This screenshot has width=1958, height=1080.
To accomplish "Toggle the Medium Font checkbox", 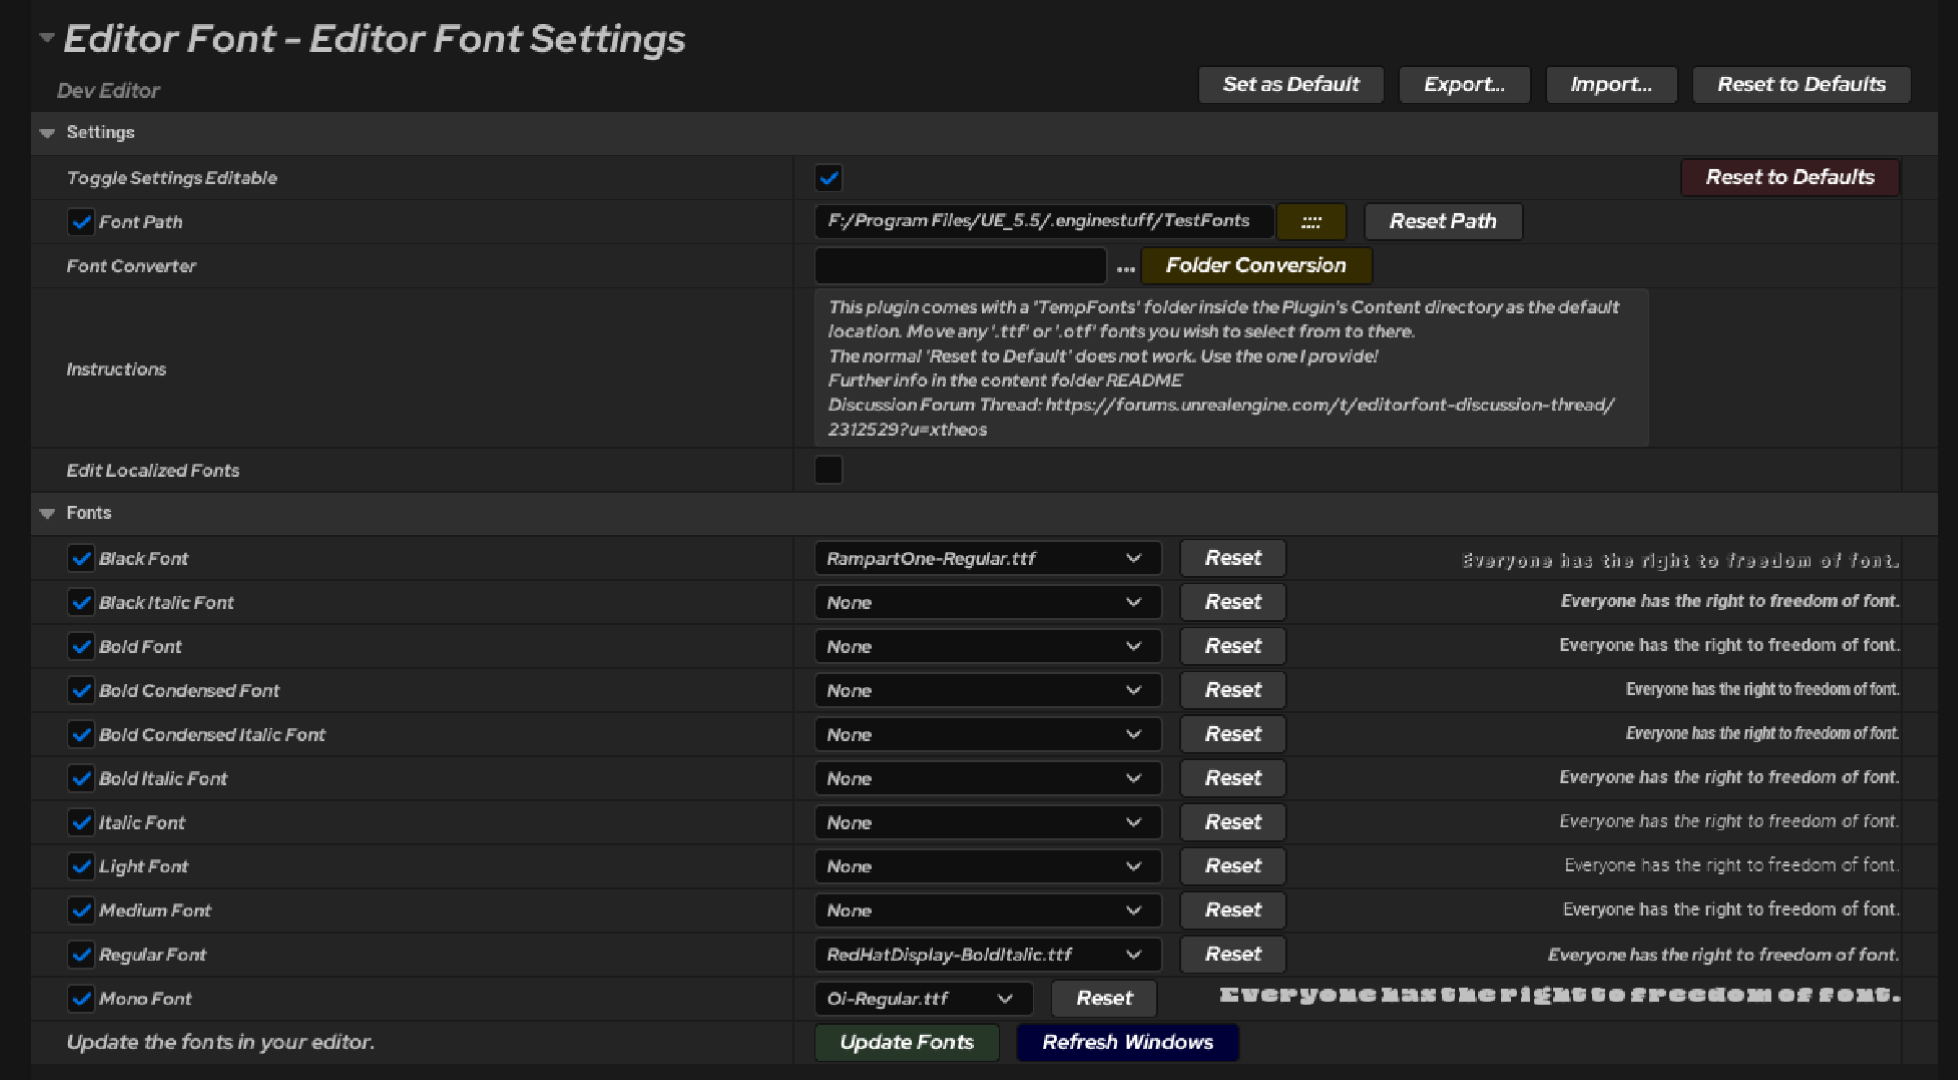I will 81,910.
